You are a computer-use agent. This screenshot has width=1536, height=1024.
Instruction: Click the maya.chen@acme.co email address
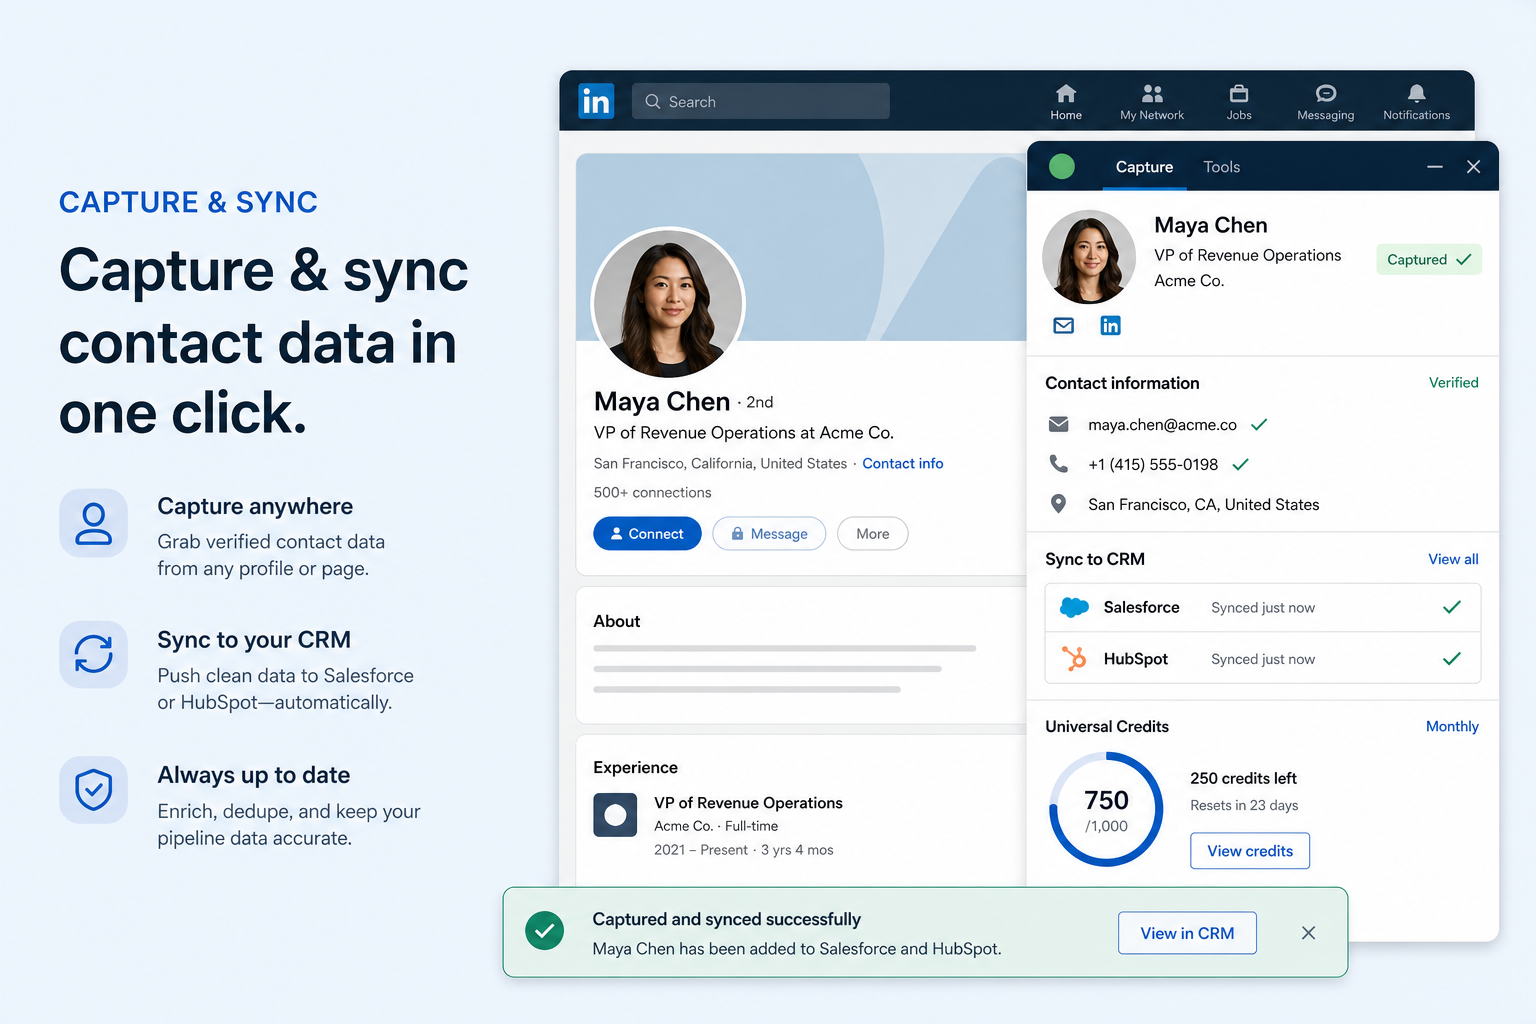click(x=1162, y=425)
